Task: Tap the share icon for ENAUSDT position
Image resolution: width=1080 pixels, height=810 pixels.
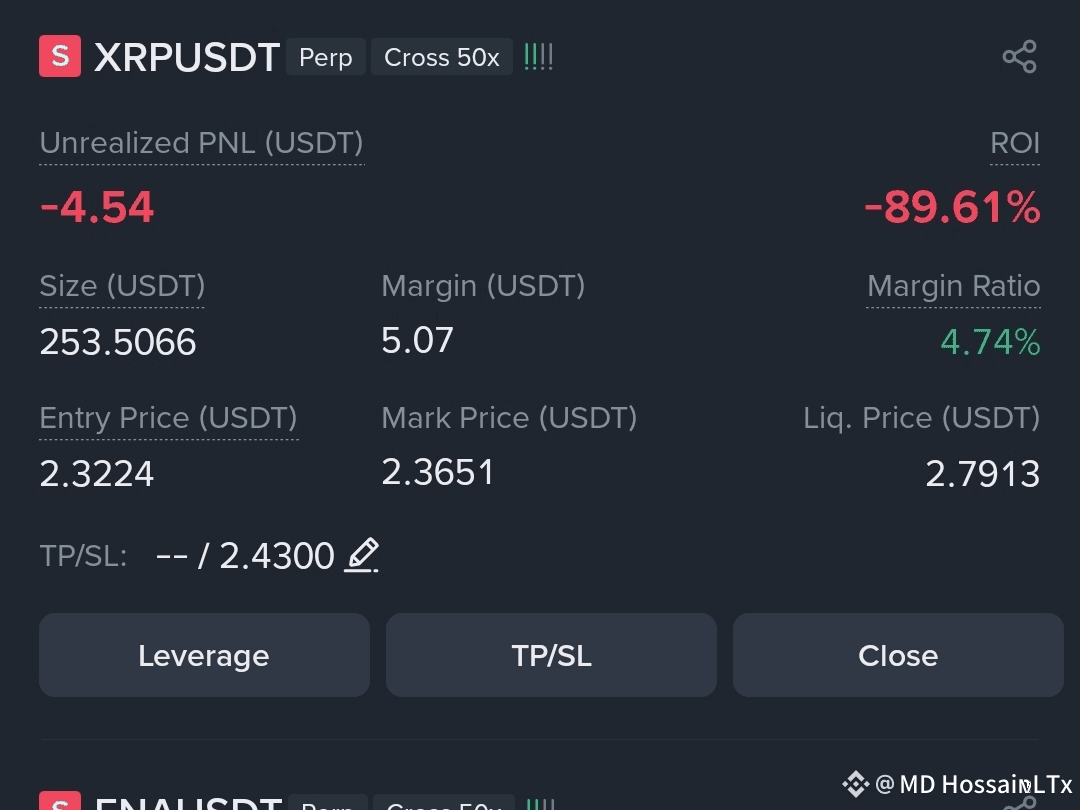Action: click(1021, 803)
